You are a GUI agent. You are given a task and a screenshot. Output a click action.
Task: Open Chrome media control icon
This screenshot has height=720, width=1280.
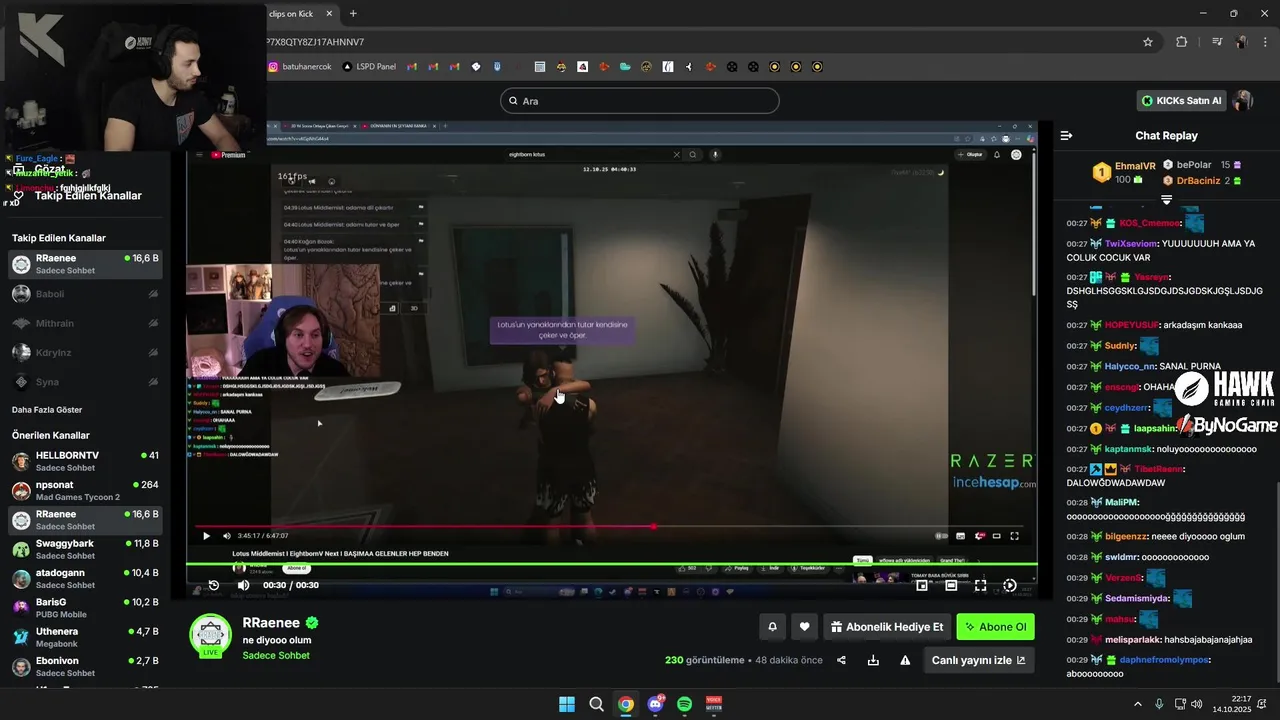(1217, 42)
